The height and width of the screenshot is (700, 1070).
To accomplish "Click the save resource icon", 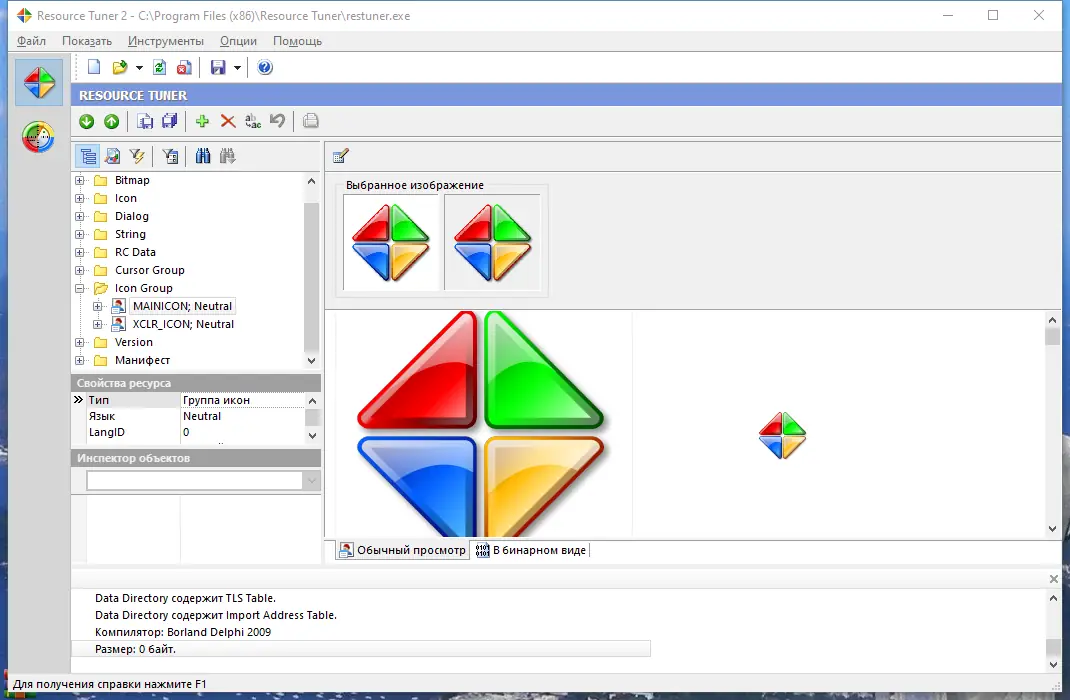I will point(145,121).
